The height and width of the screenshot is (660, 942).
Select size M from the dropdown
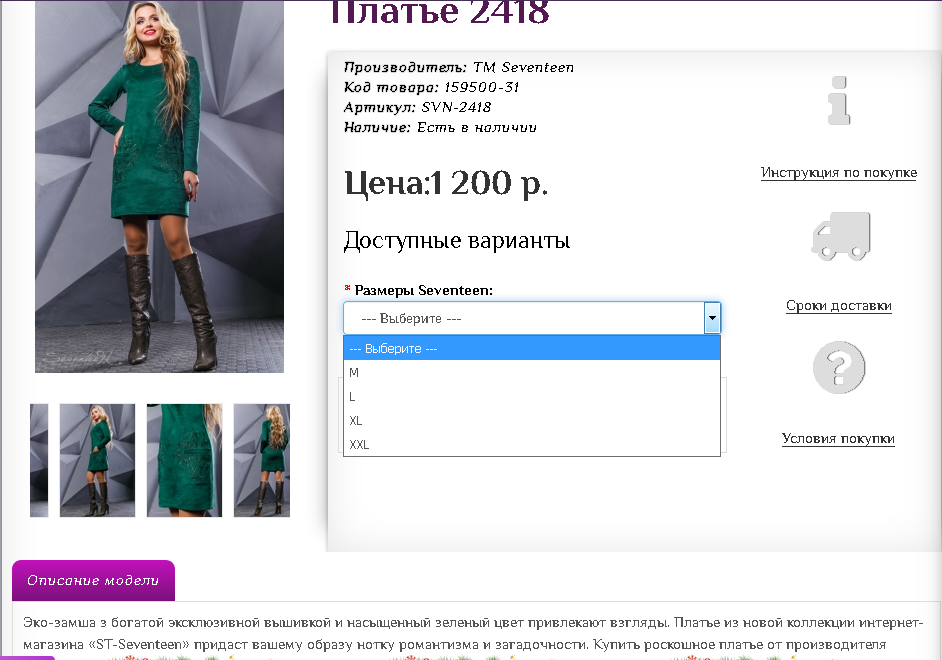532,372
